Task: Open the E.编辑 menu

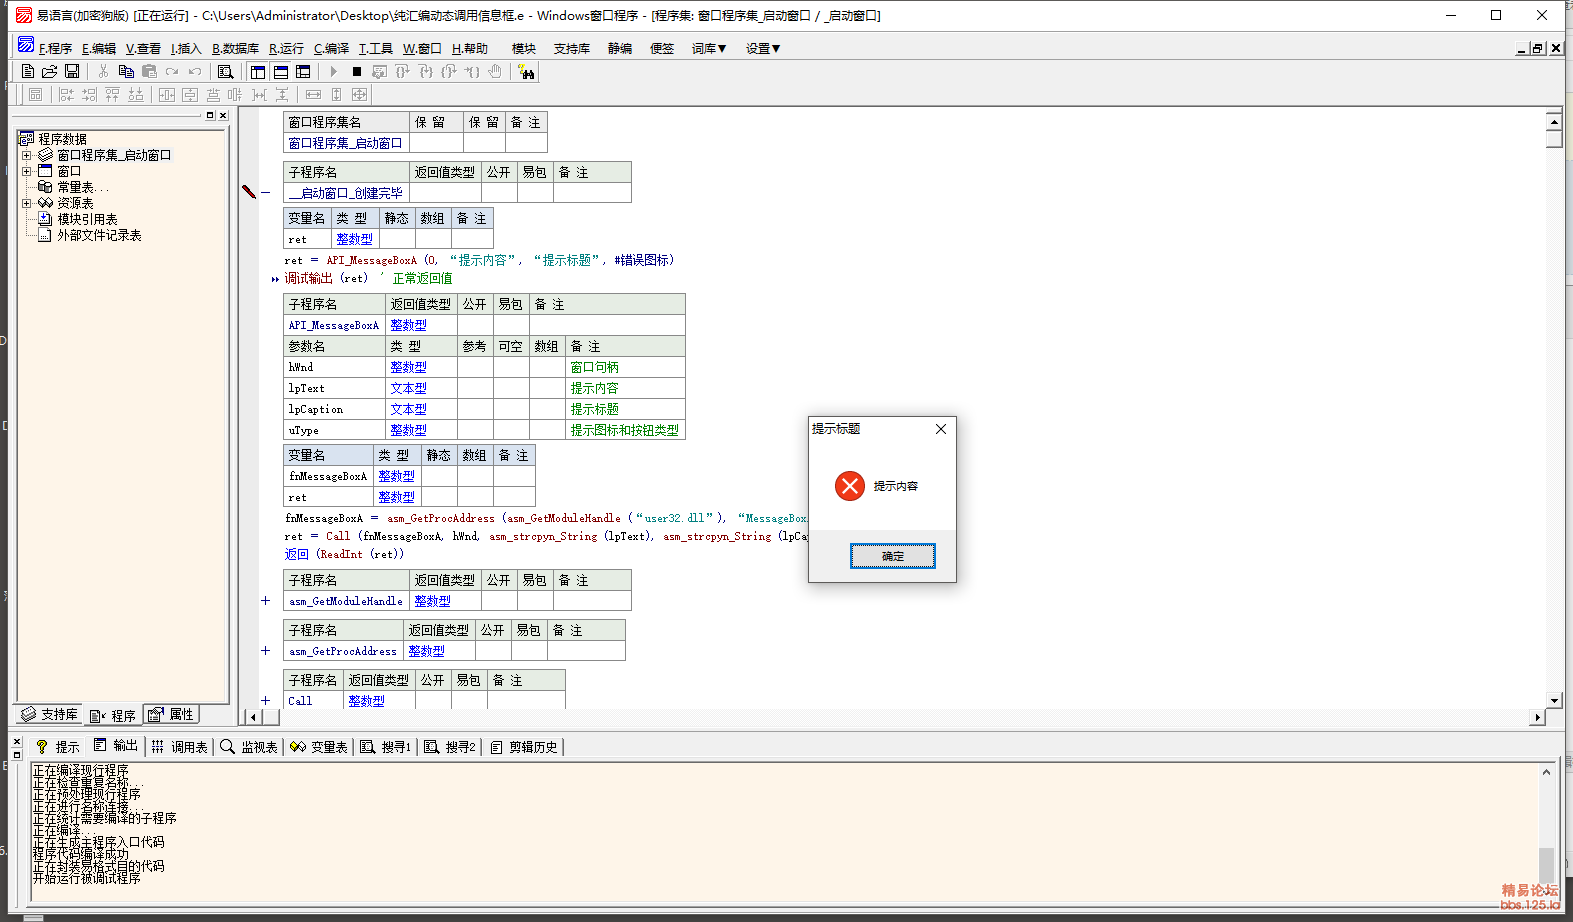Action: tap(99, 48)
